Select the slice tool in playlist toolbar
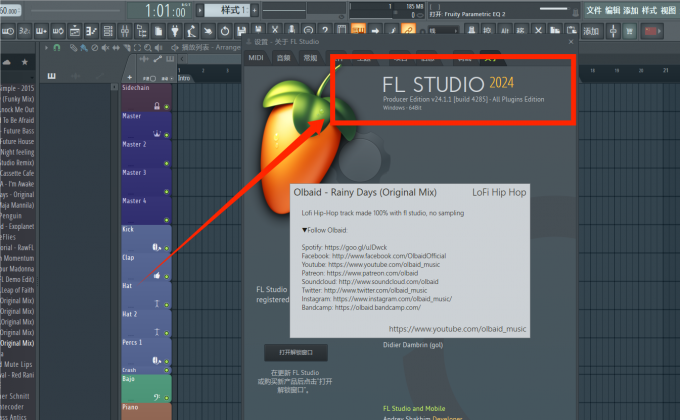 click(127, 48)
